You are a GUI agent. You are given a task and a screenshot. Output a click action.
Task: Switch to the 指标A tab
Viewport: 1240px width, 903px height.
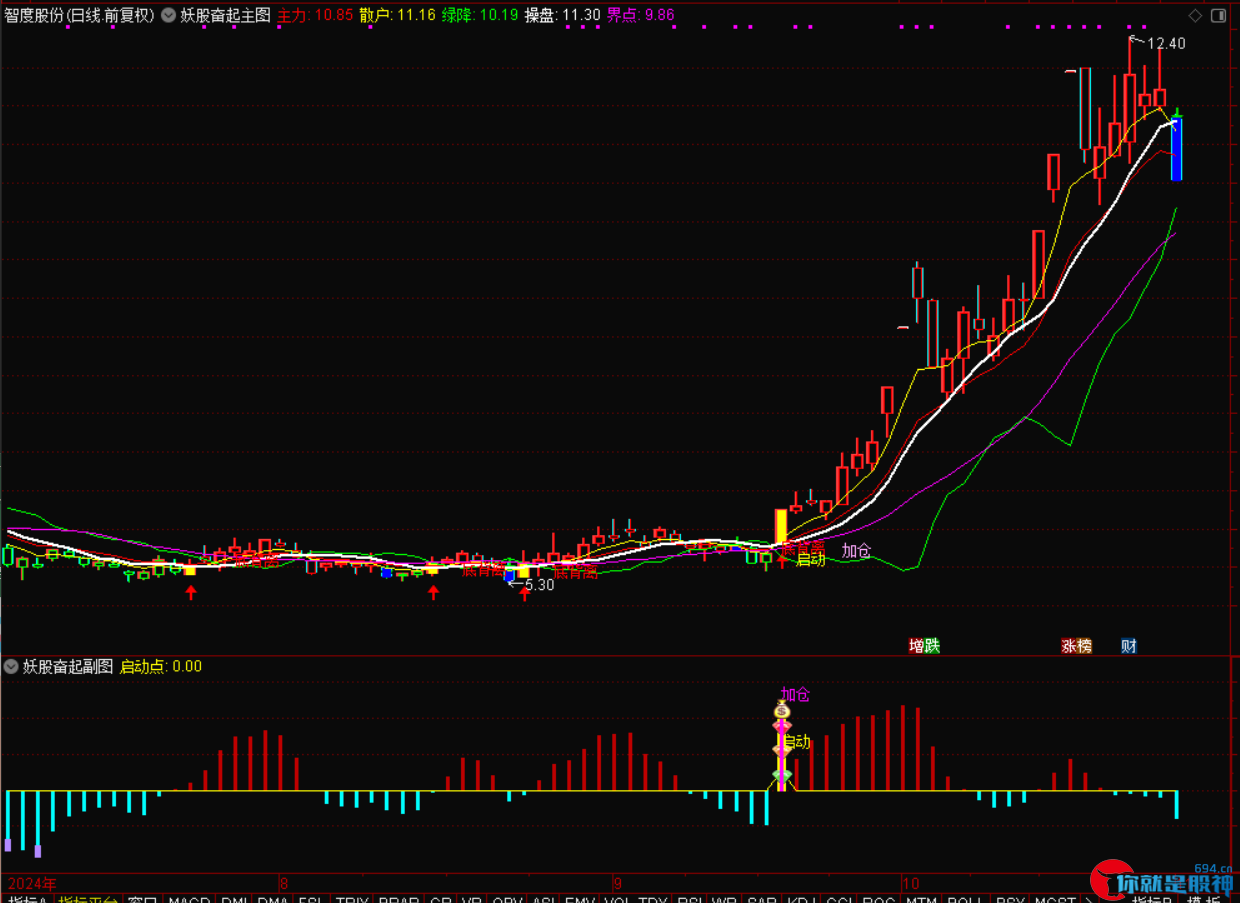point(27,899)
